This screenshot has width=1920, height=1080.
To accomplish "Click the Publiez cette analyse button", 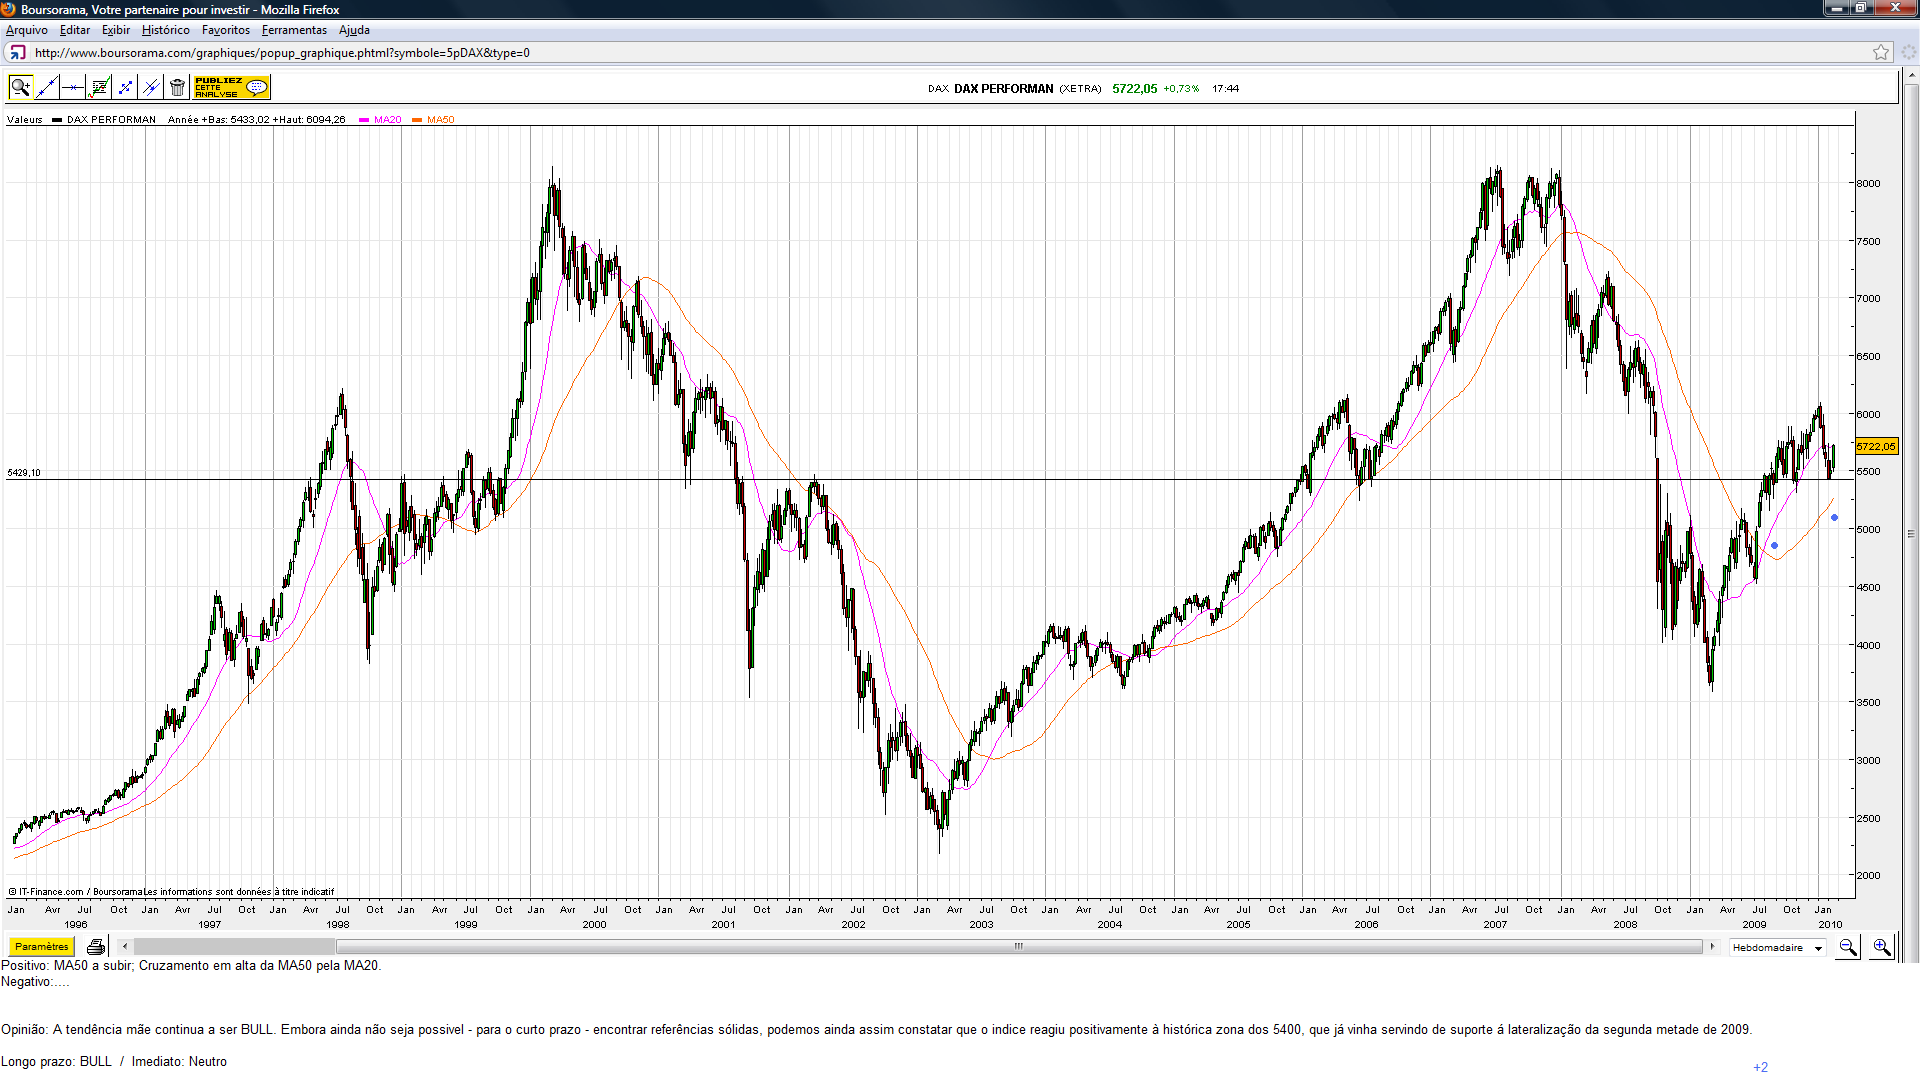I will tap(231, 88).
